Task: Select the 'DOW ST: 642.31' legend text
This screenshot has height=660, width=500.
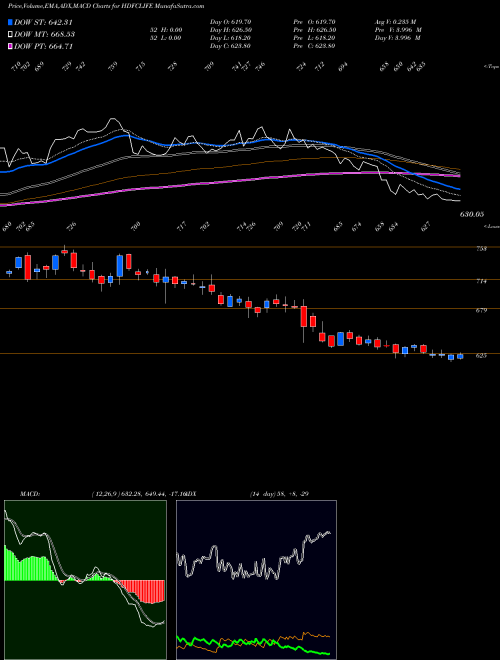Action: [x=43, y=23]
